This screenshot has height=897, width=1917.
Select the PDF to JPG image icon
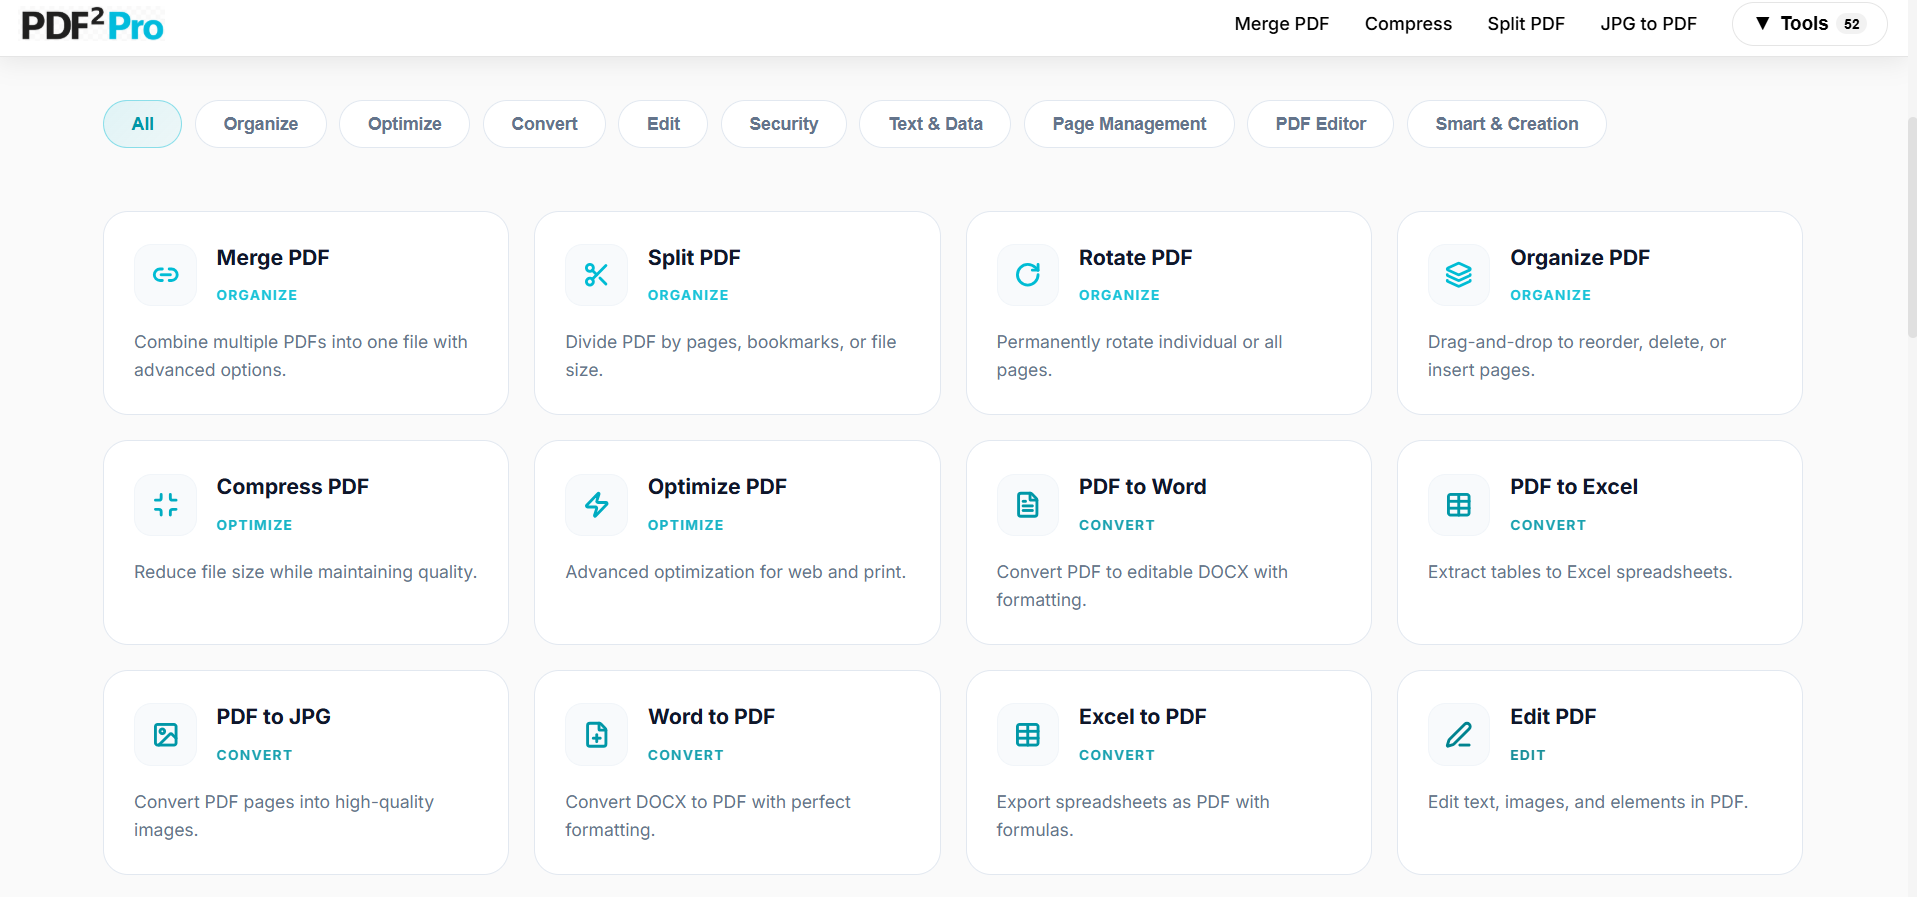coord(165,735)
